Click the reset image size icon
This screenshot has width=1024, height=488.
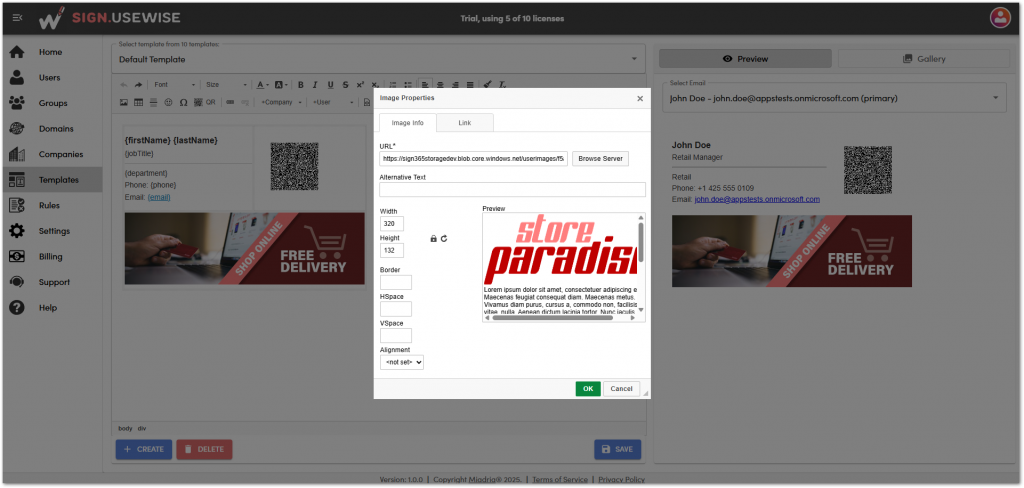pos(443,239)
